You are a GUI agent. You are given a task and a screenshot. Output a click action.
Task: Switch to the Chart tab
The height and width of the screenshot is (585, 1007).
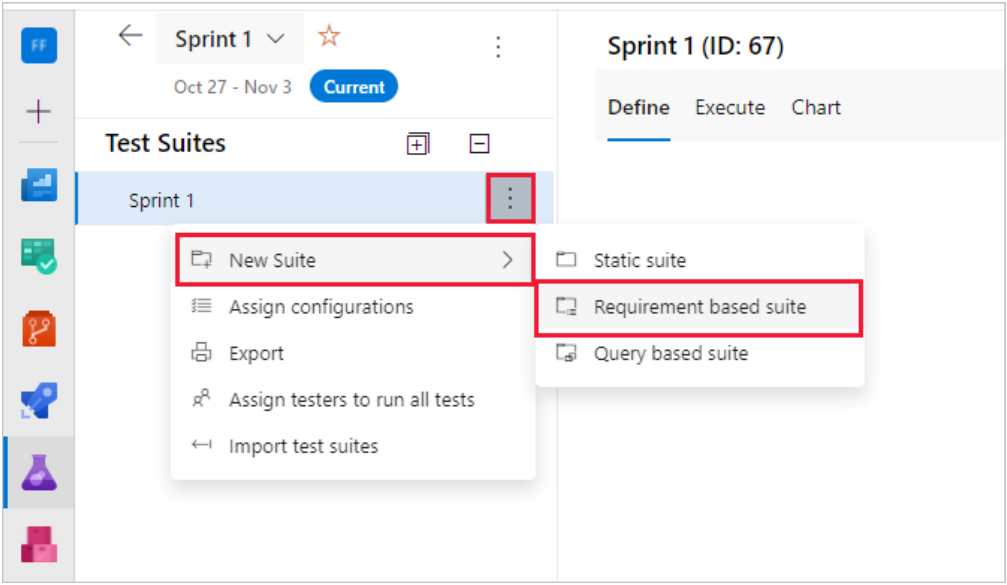click(816, 108)
